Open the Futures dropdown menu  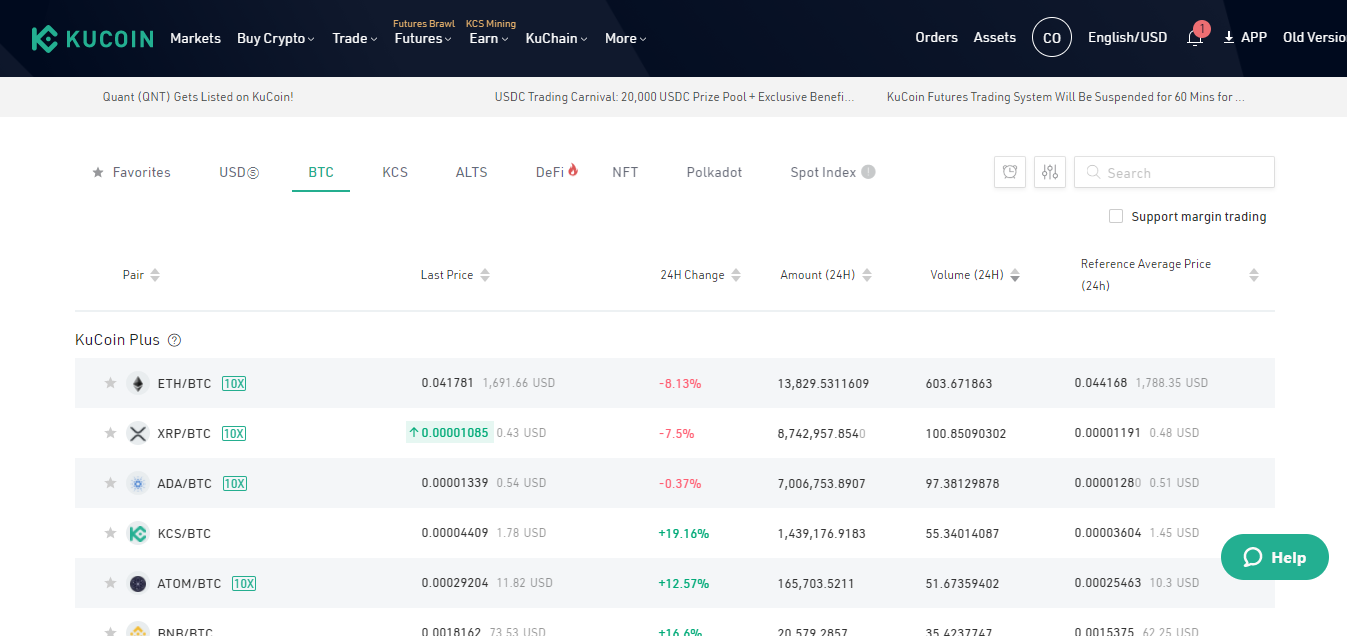click(423, 38)
